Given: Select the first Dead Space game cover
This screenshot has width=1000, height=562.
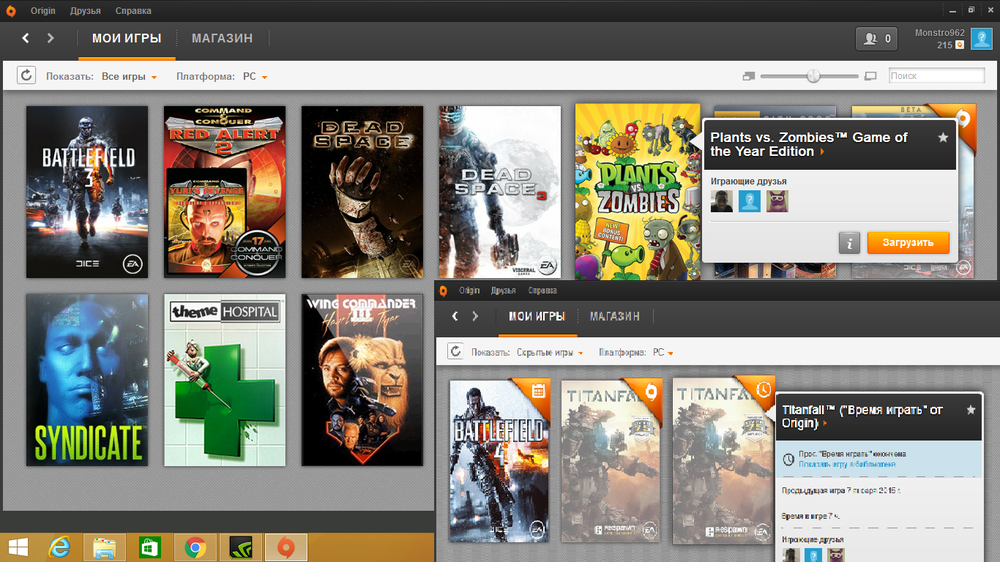Looking at the screenshot, I should point(362,192).
